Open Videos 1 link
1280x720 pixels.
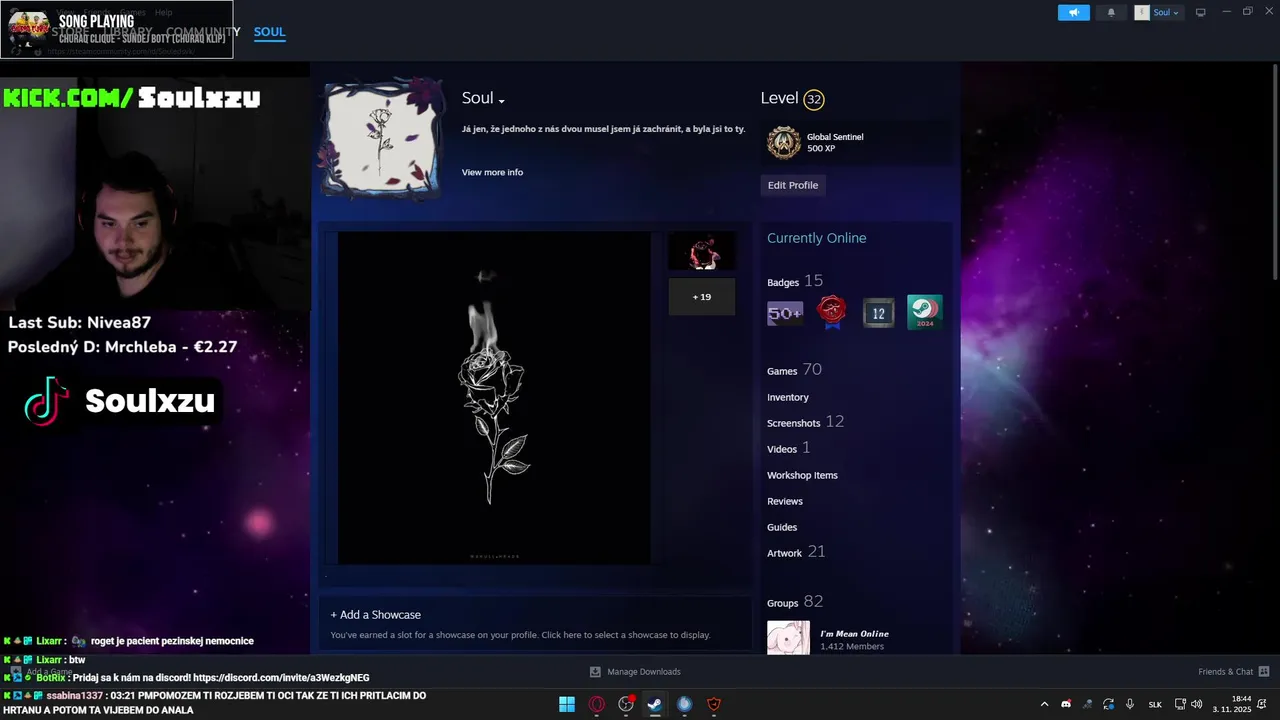click(788, 448)
